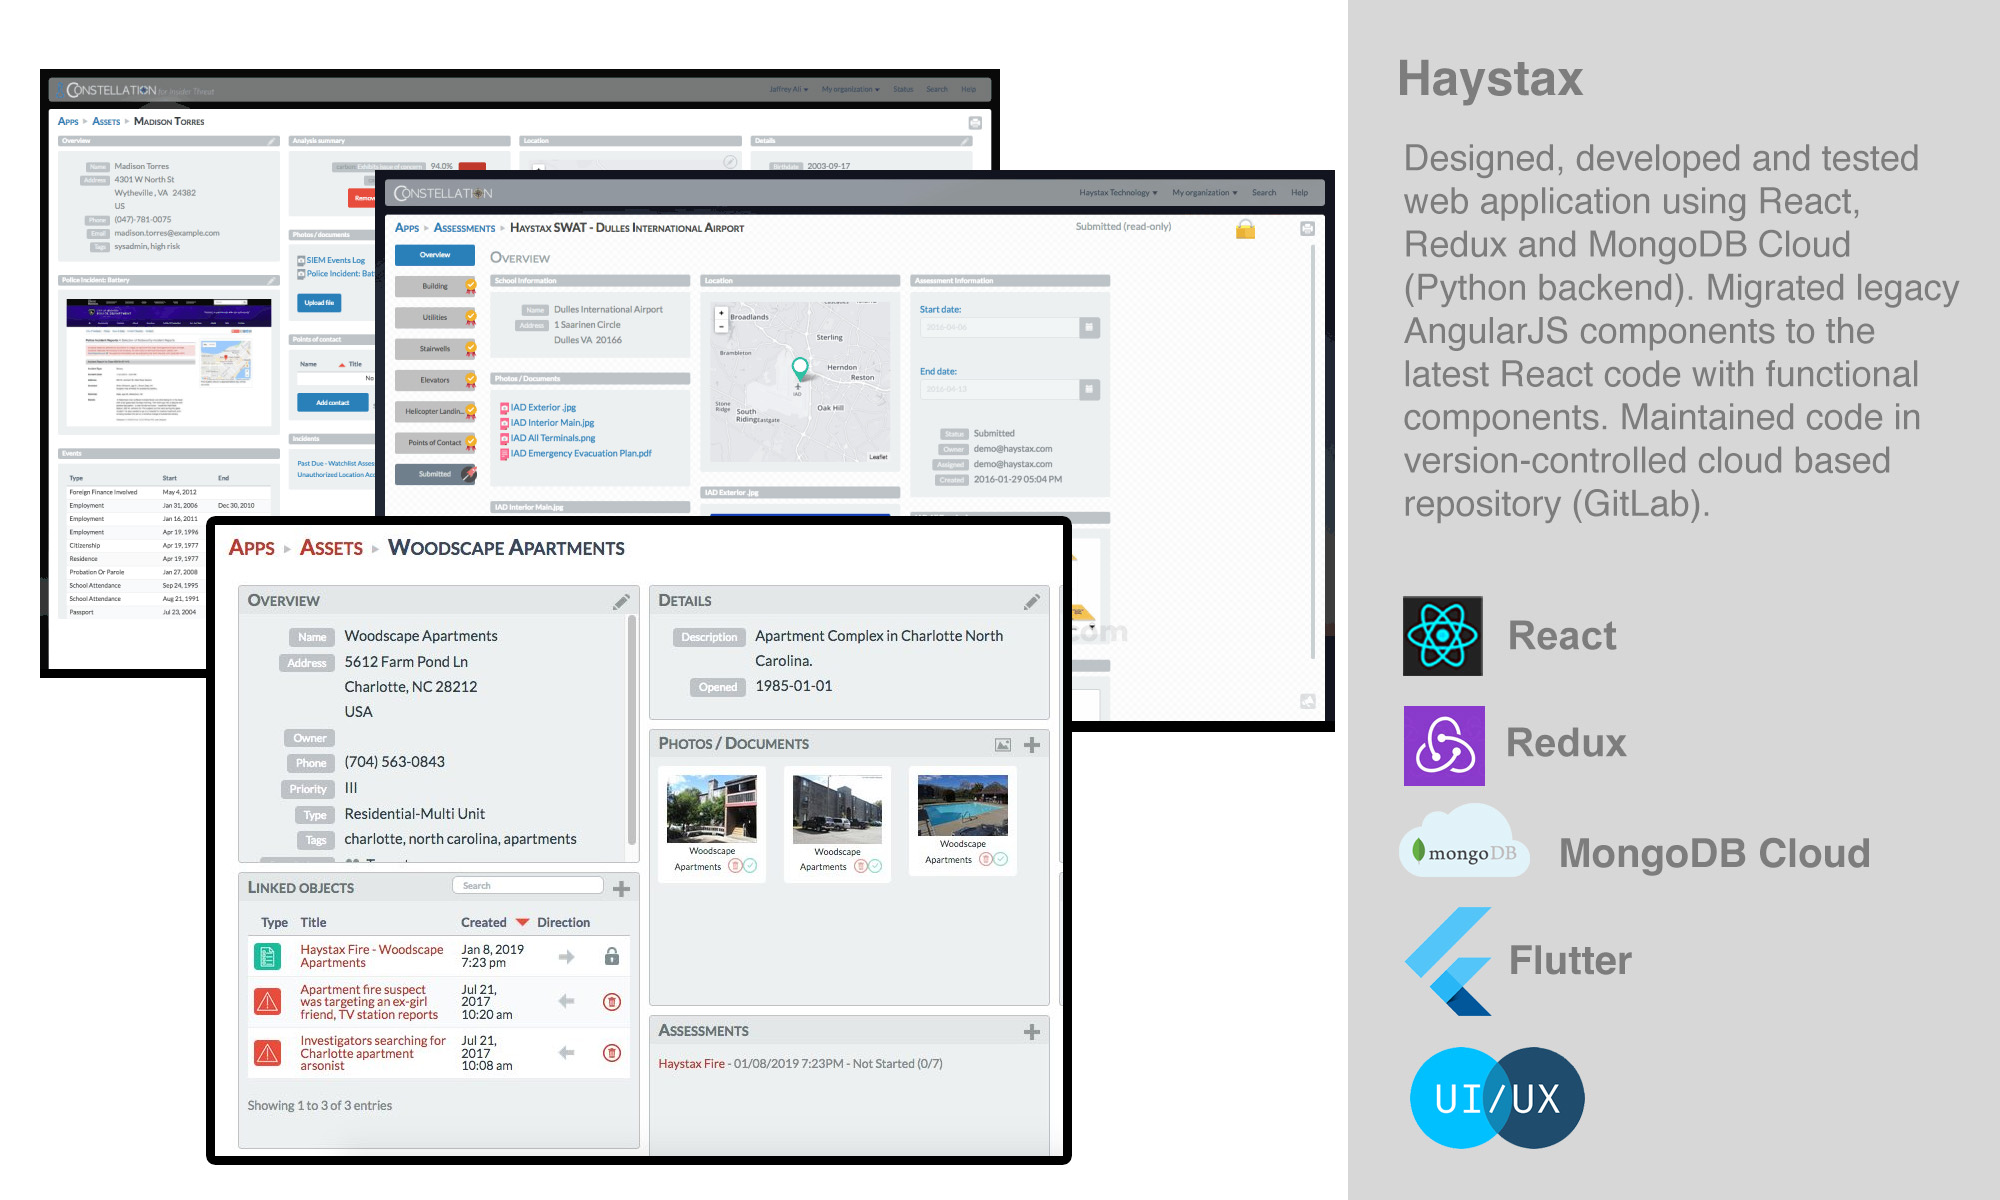Delete pool photo of Woodscape Apartments
Image resolution: width=2000 pixels, height=1200 pixels.
986,859
